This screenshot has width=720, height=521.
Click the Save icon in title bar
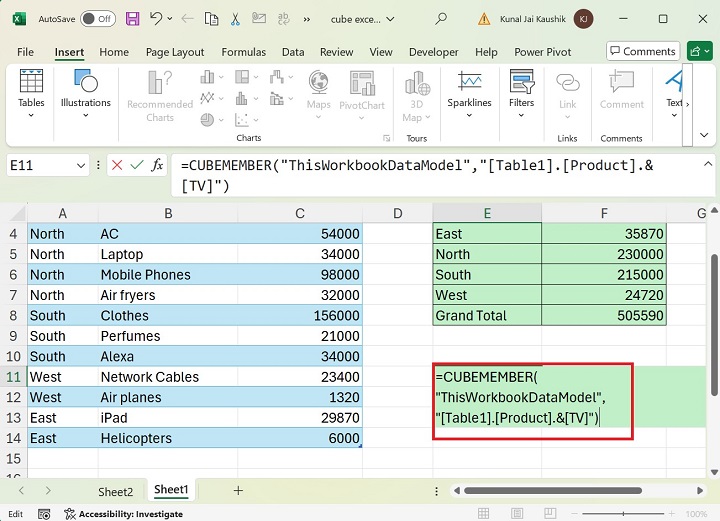[x=133, y=19]
